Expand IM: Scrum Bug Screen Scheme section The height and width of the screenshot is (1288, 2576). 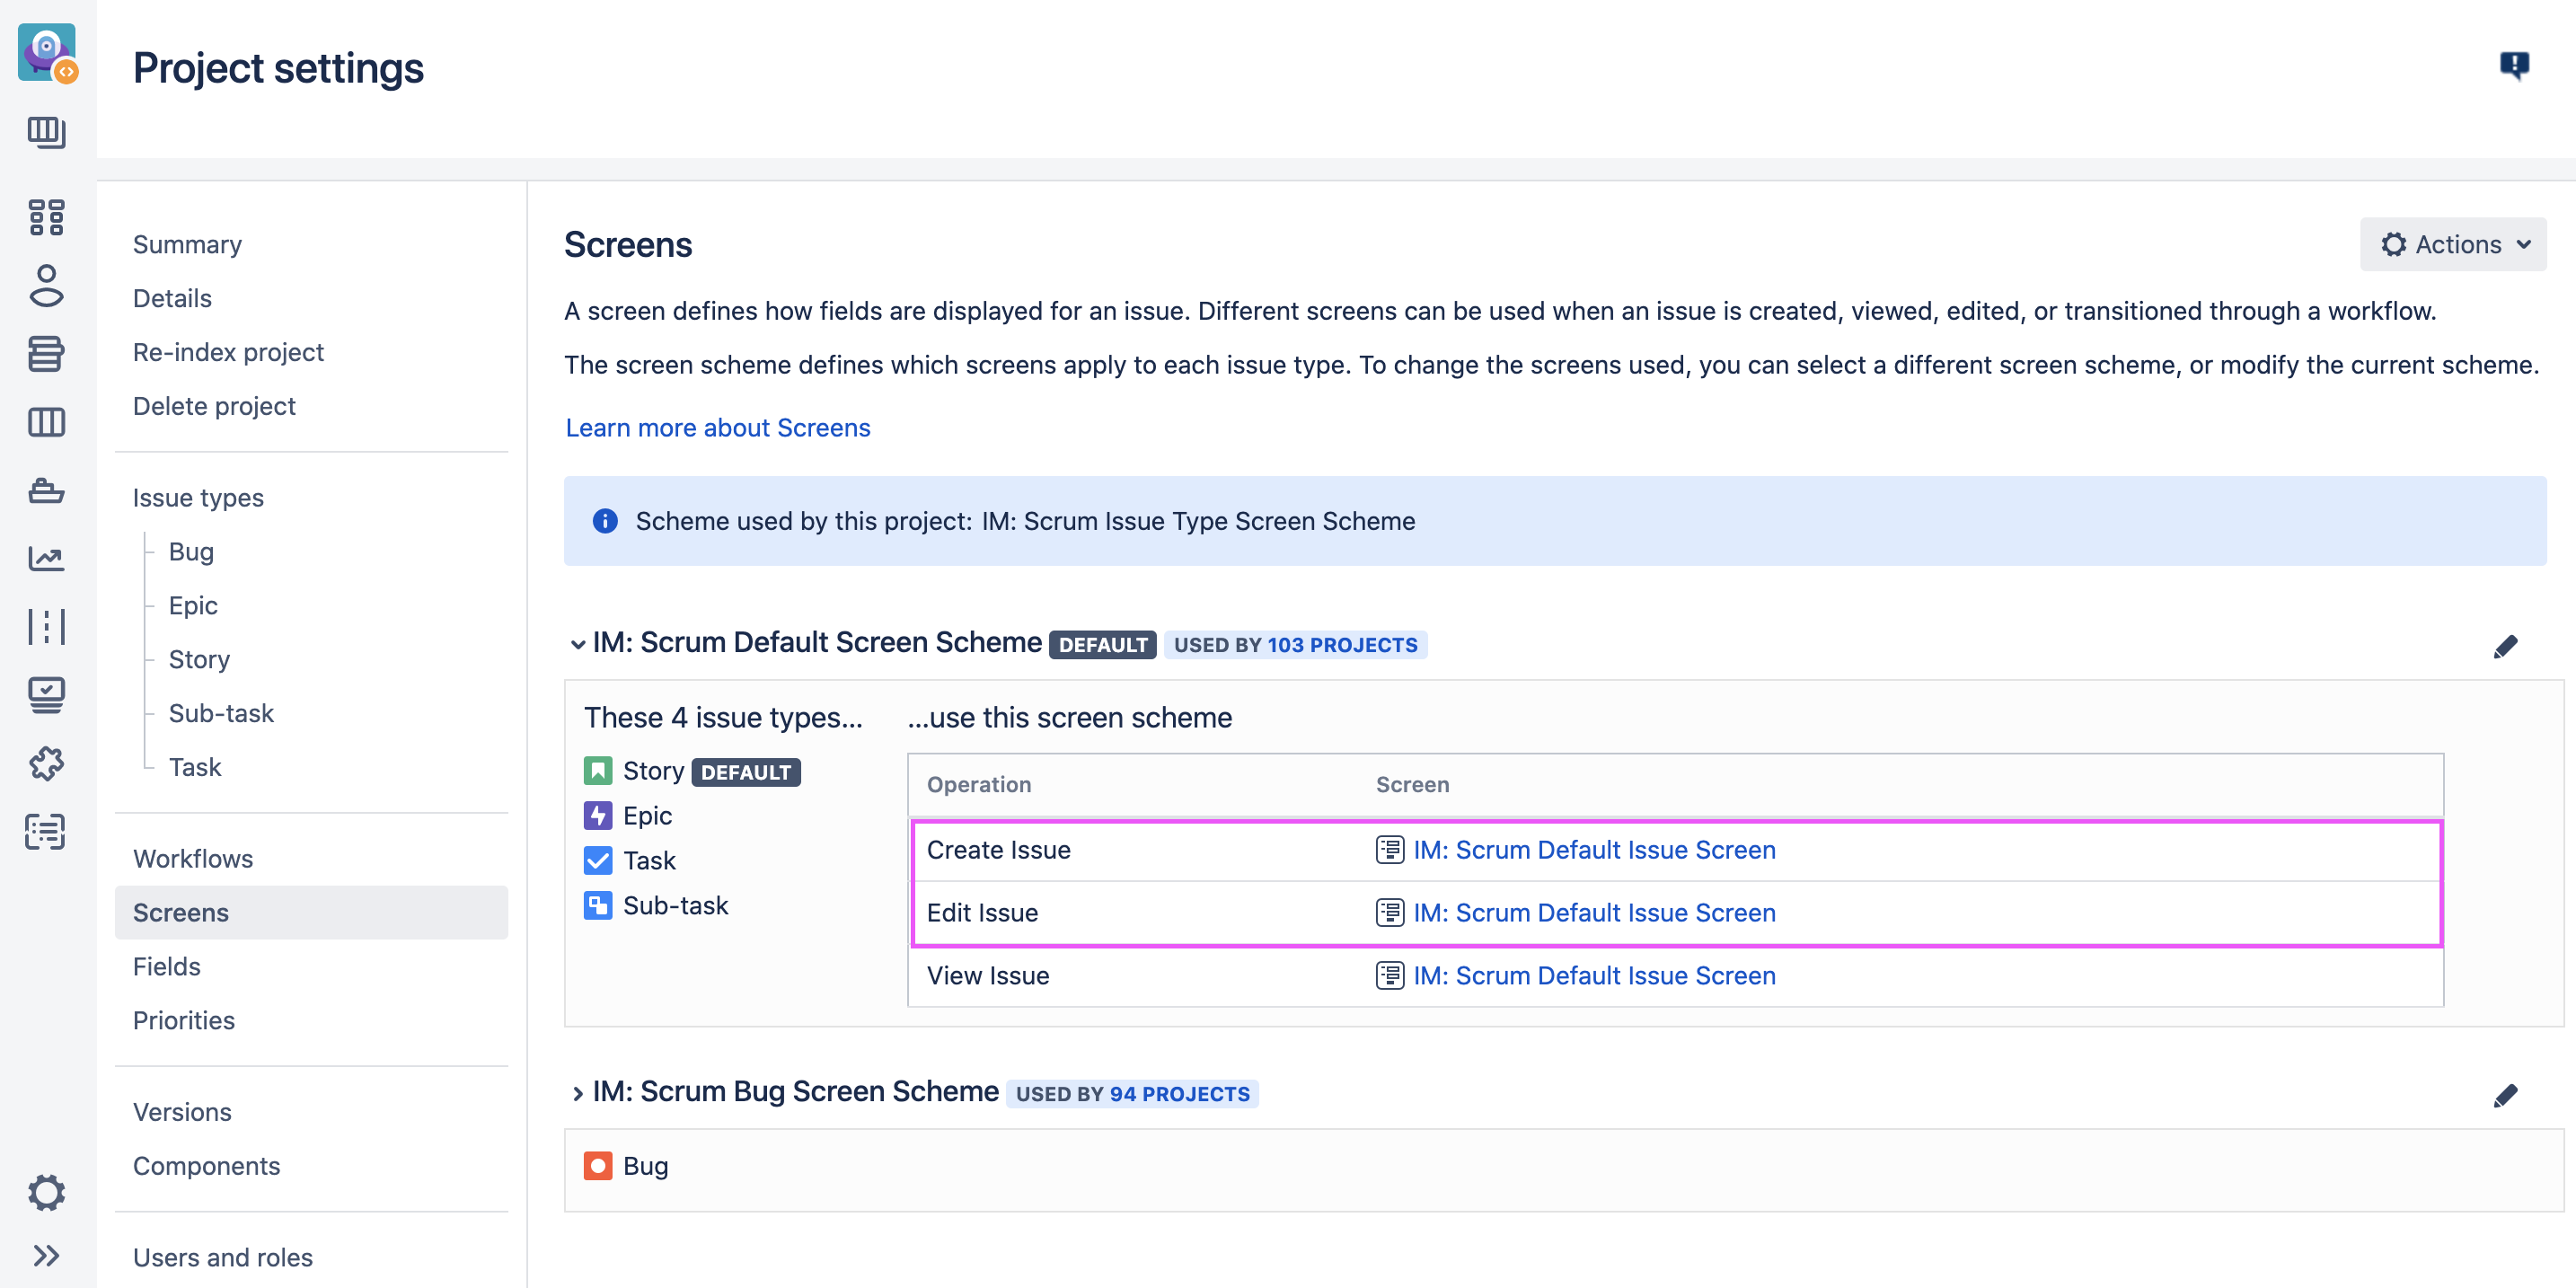click(x=577, y=1093)
